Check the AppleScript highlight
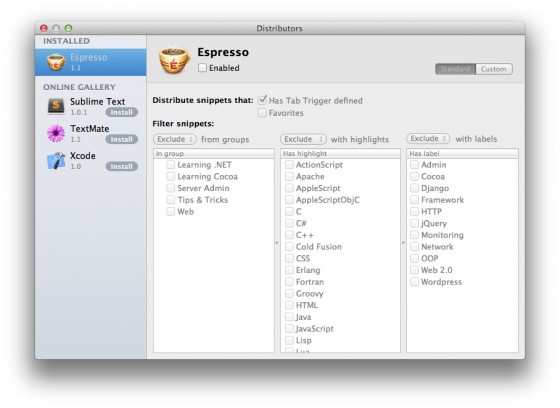Screen dimensions: 560x408 point(289,188)
